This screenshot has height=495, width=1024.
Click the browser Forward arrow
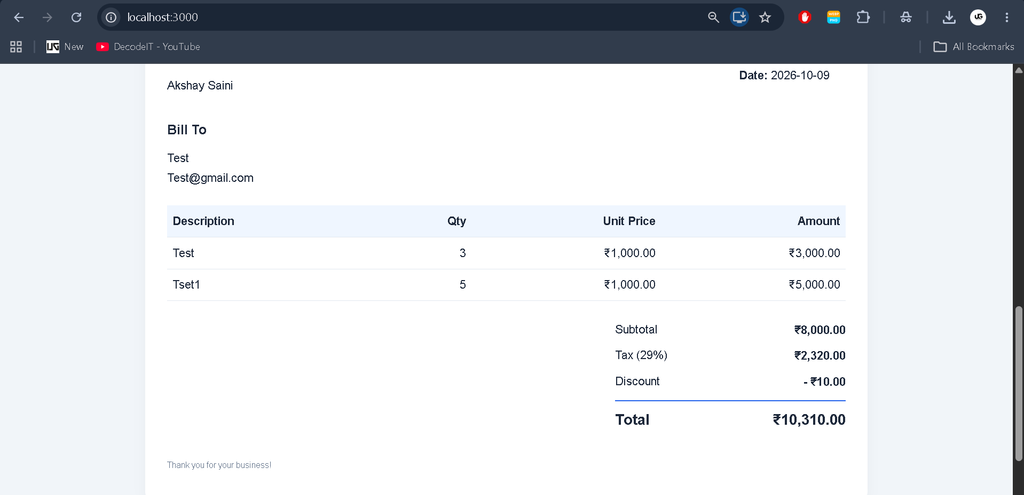pyautogui.click(x=47, y=18)
